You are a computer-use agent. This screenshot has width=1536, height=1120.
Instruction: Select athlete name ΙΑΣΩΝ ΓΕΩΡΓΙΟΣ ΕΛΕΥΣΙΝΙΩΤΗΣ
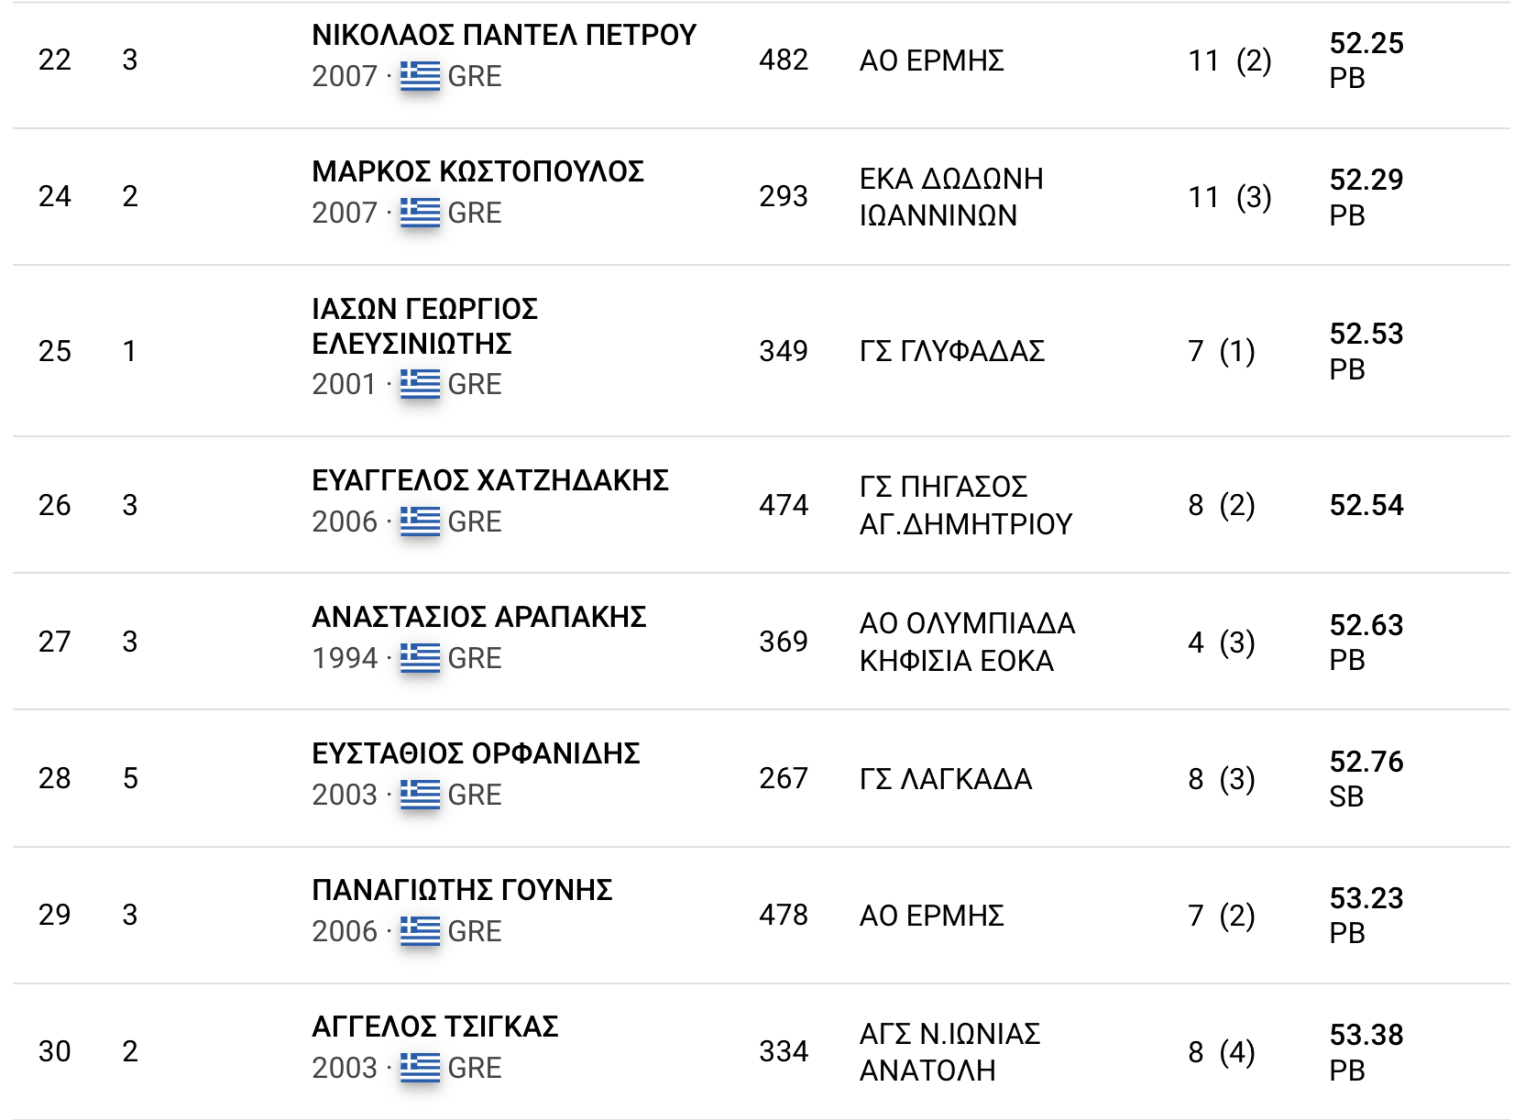424,326
